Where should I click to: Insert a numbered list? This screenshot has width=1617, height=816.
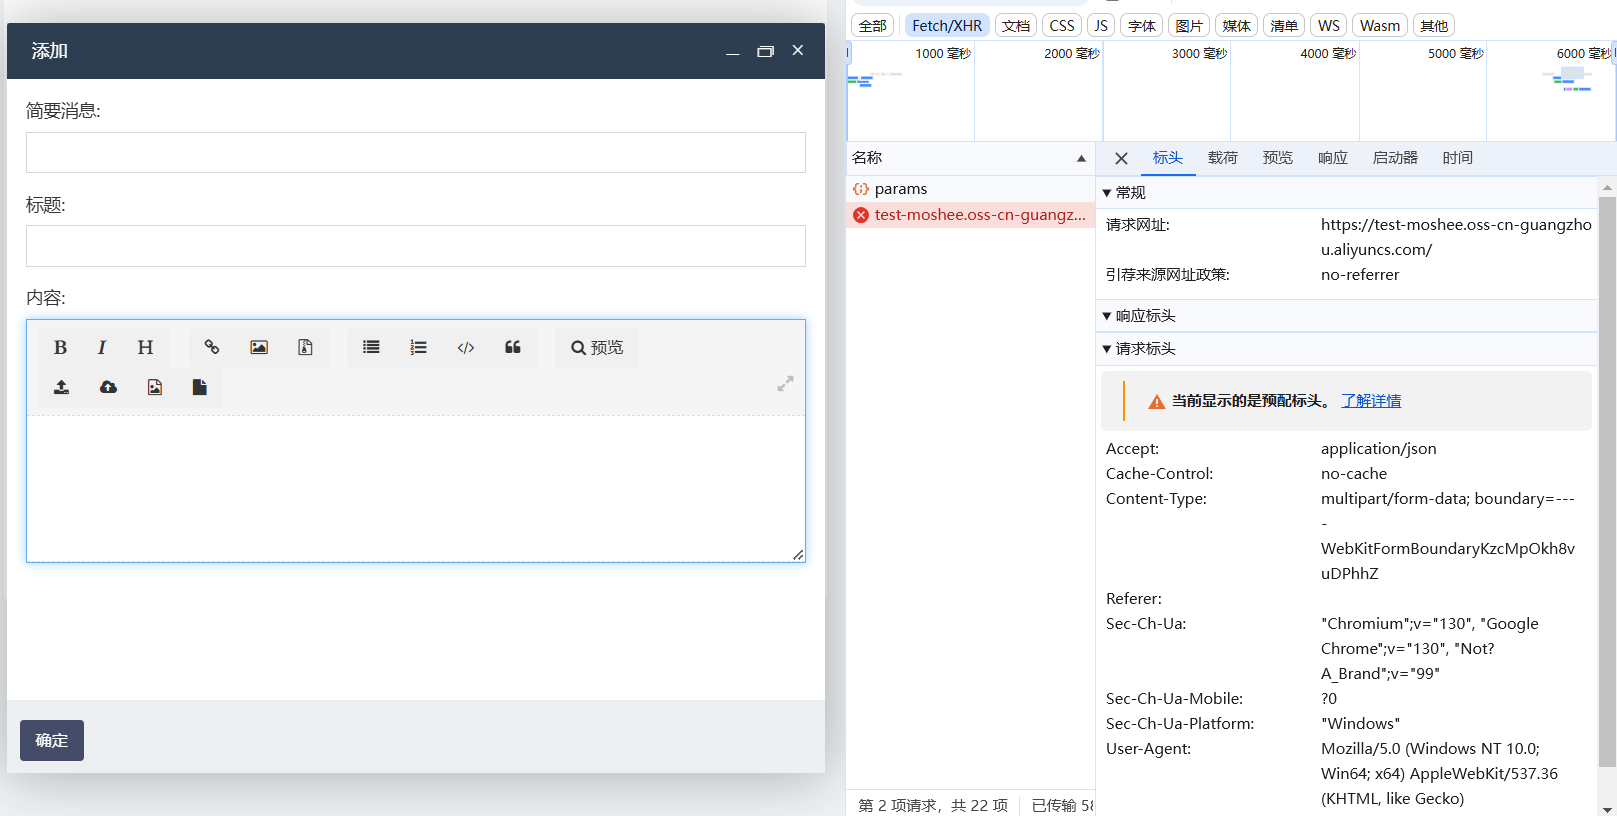click(x=418, y=347)
